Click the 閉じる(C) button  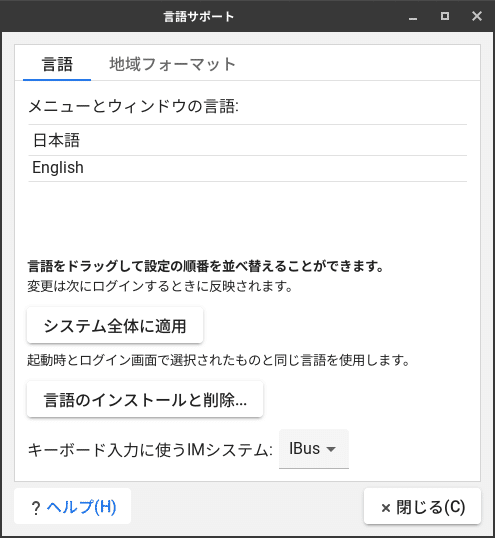pyautogui.click(x=422, y=506)
